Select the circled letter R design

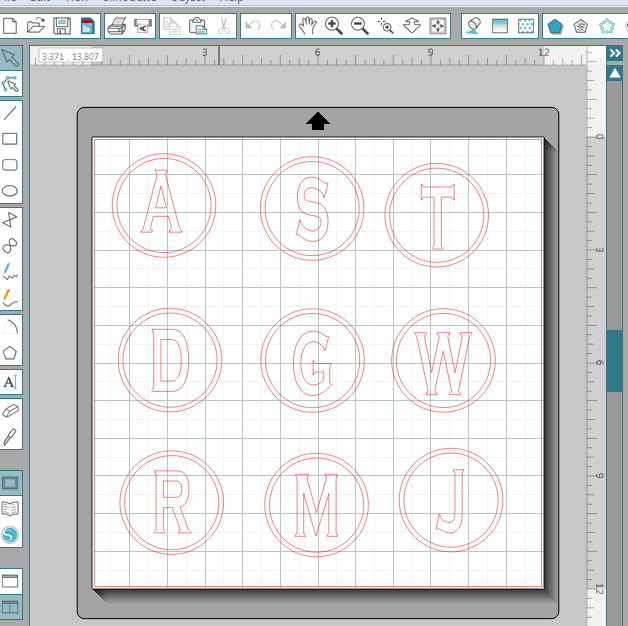tap(171, 502)
